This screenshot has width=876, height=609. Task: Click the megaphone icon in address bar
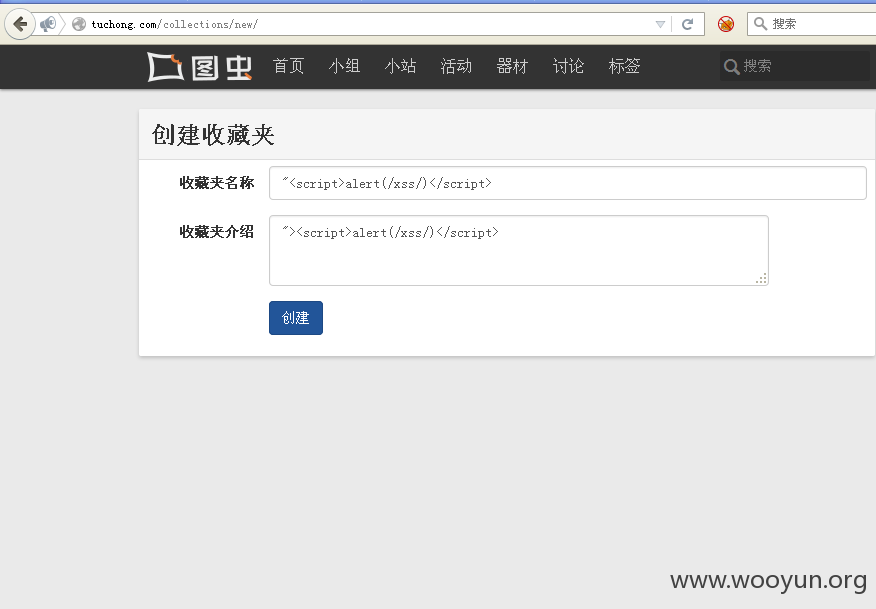pyautogui.click(x=48, y=24)
